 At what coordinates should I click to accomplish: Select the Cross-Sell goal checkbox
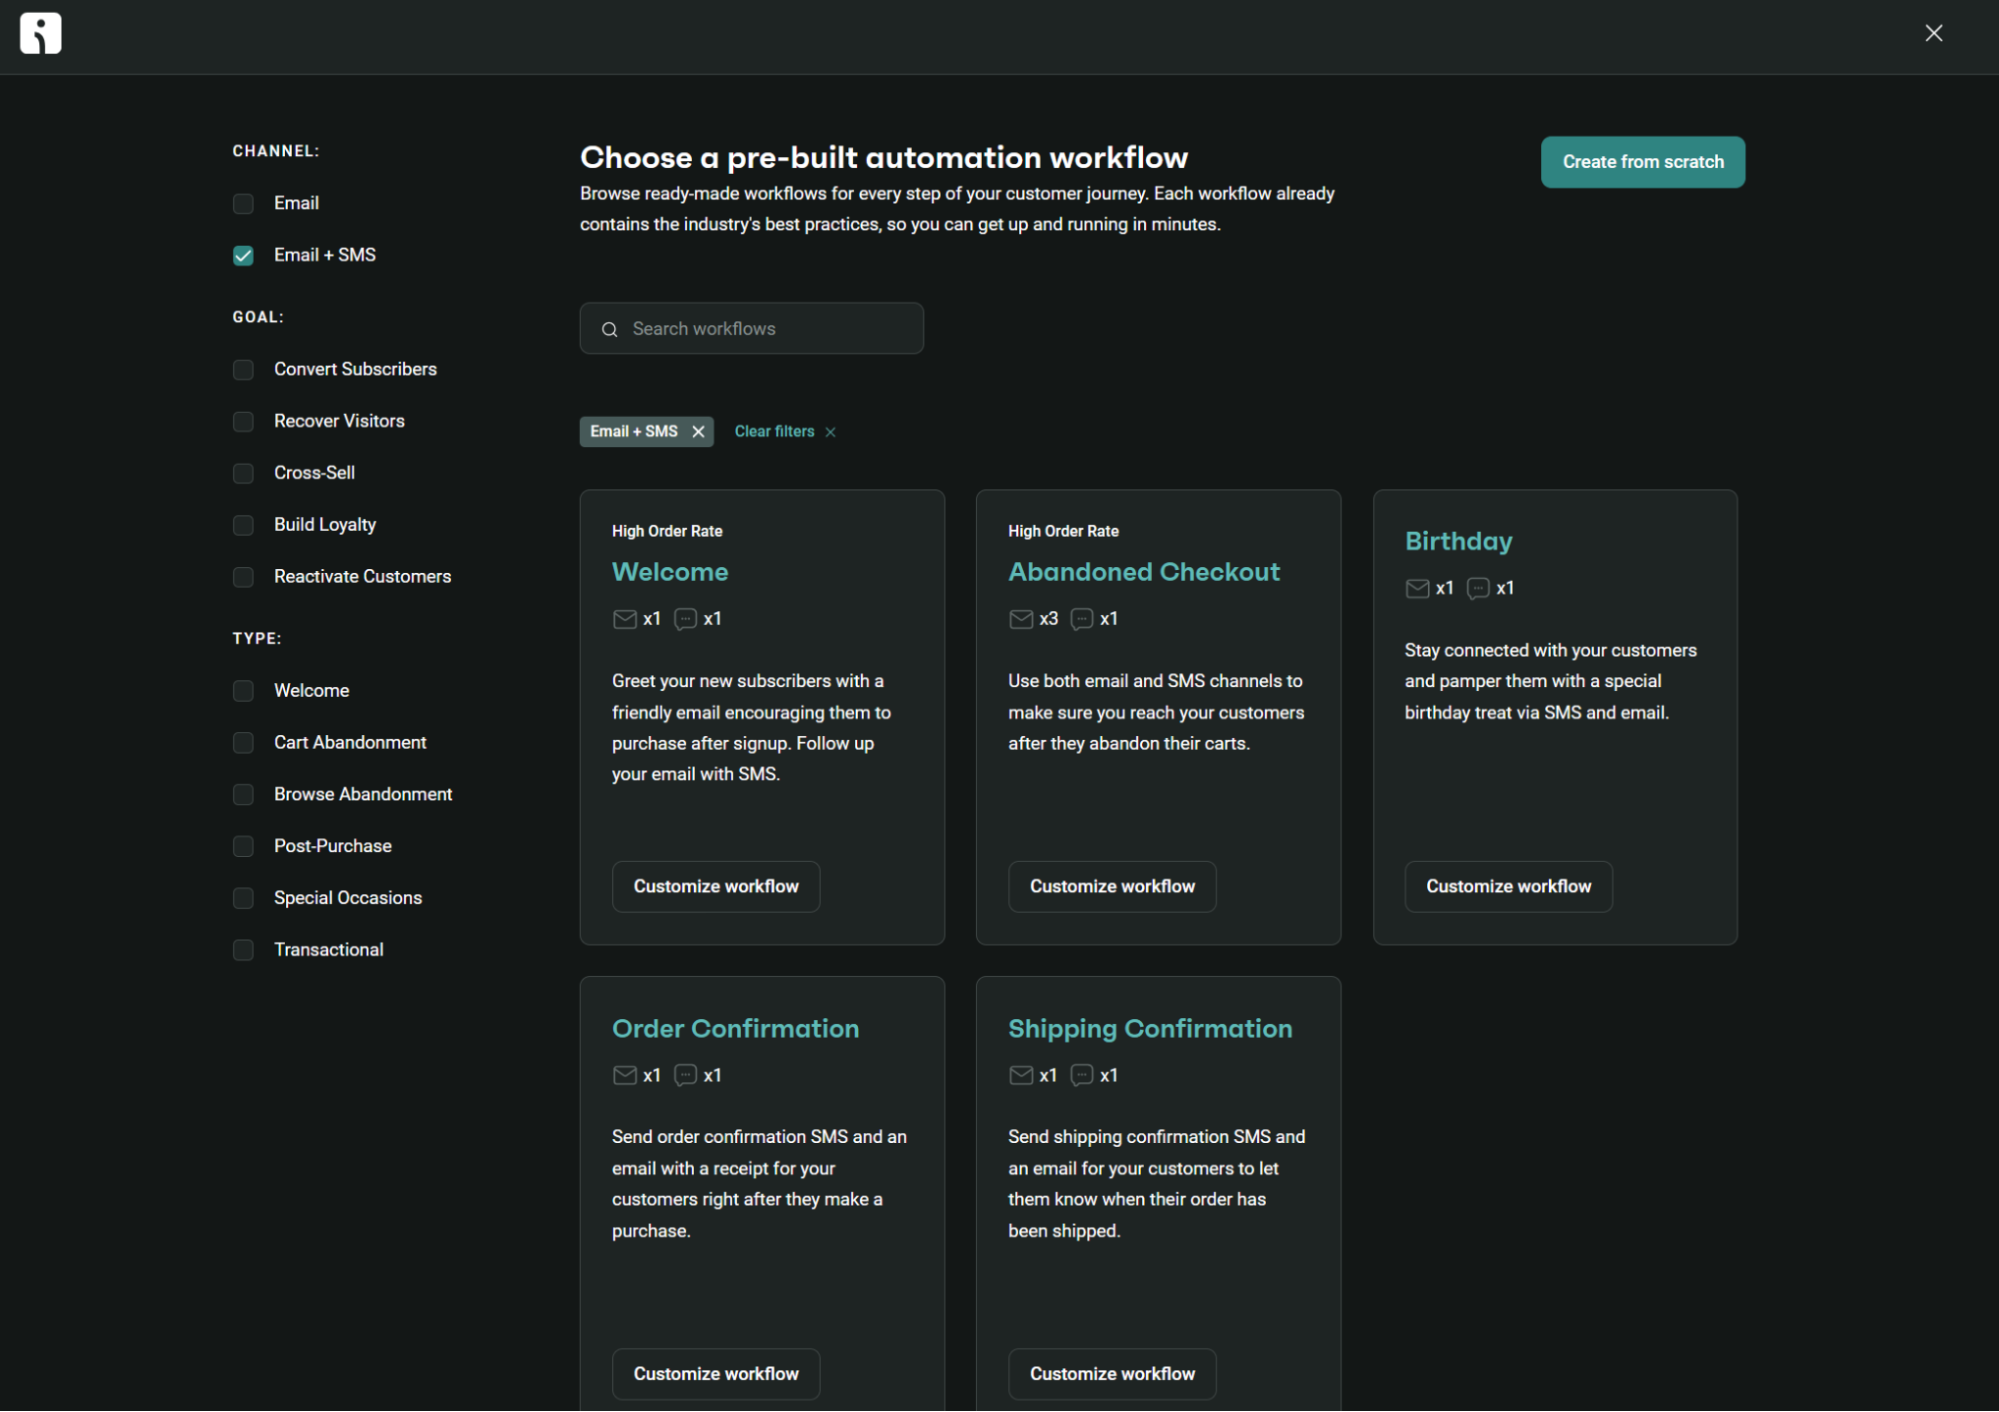pyautogui.click(x=243, y=473)
